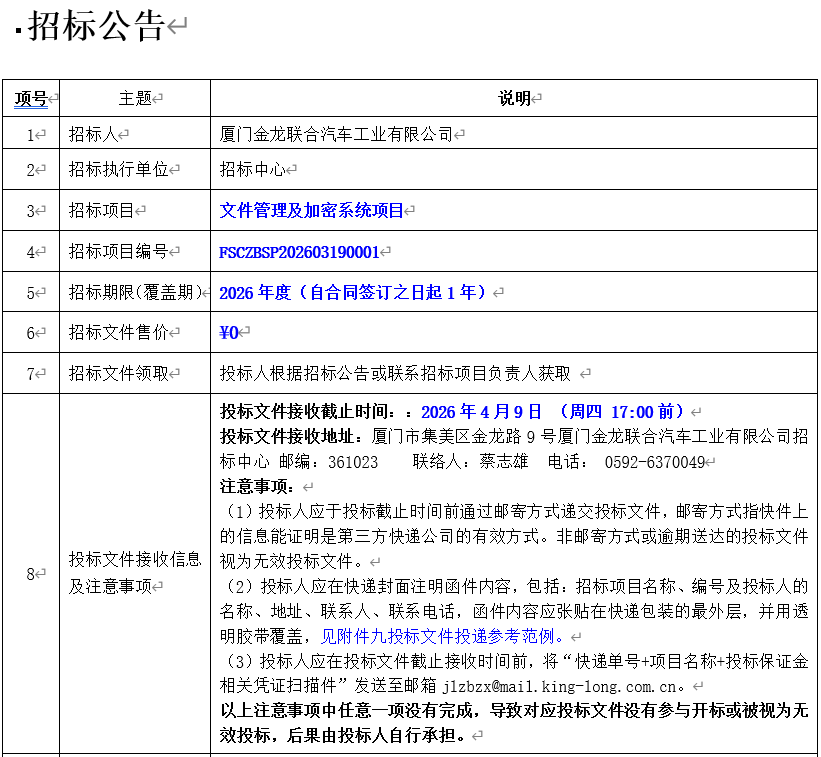Click the 主题 column header

[x=135, y=98]
